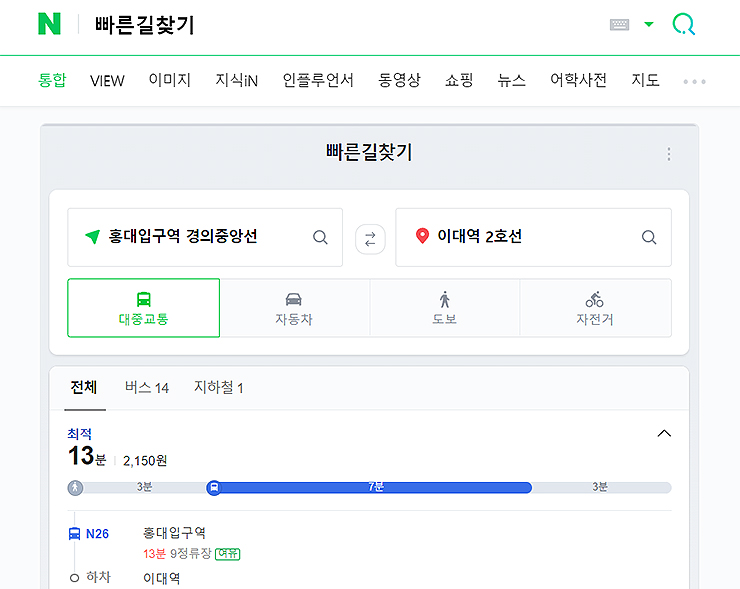The image size is (740, 589).
Task: Click the bus icon beside N26
Action: coord(75,534)
